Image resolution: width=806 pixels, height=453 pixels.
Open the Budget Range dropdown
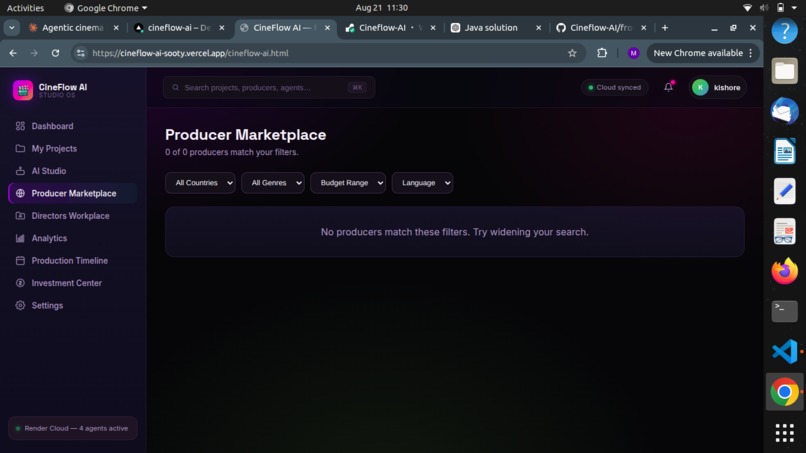click(x=347, y=183)
